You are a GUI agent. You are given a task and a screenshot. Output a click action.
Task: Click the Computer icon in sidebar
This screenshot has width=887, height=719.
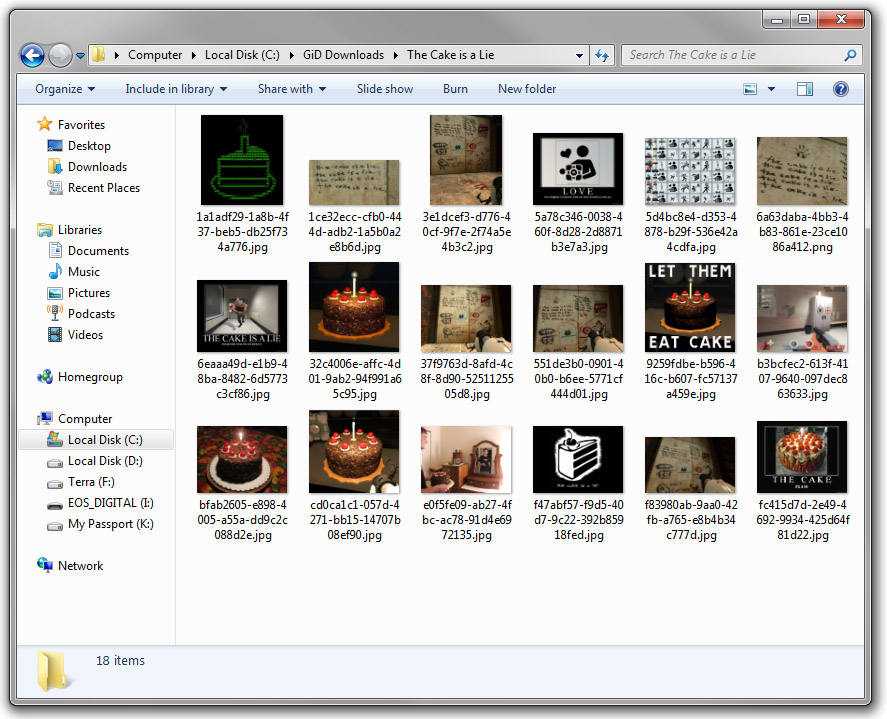(x=45, y=419)
